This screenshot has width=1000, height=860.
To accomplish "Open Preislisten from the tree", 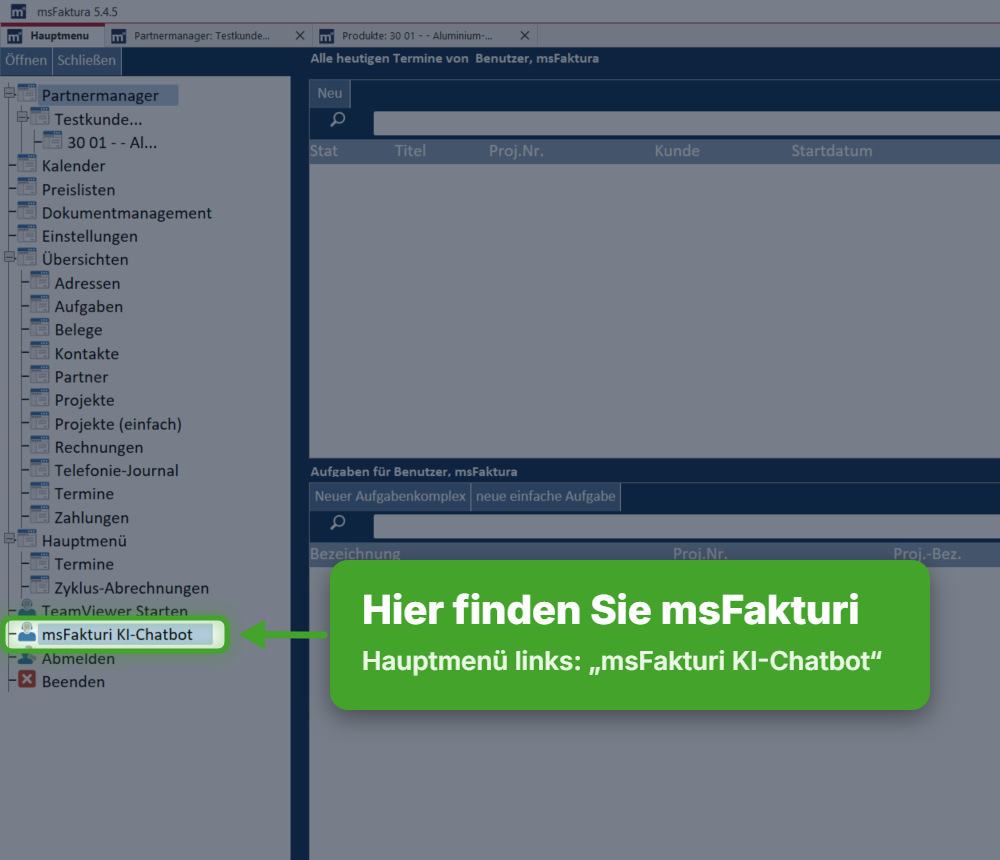I will pos(78,189).
